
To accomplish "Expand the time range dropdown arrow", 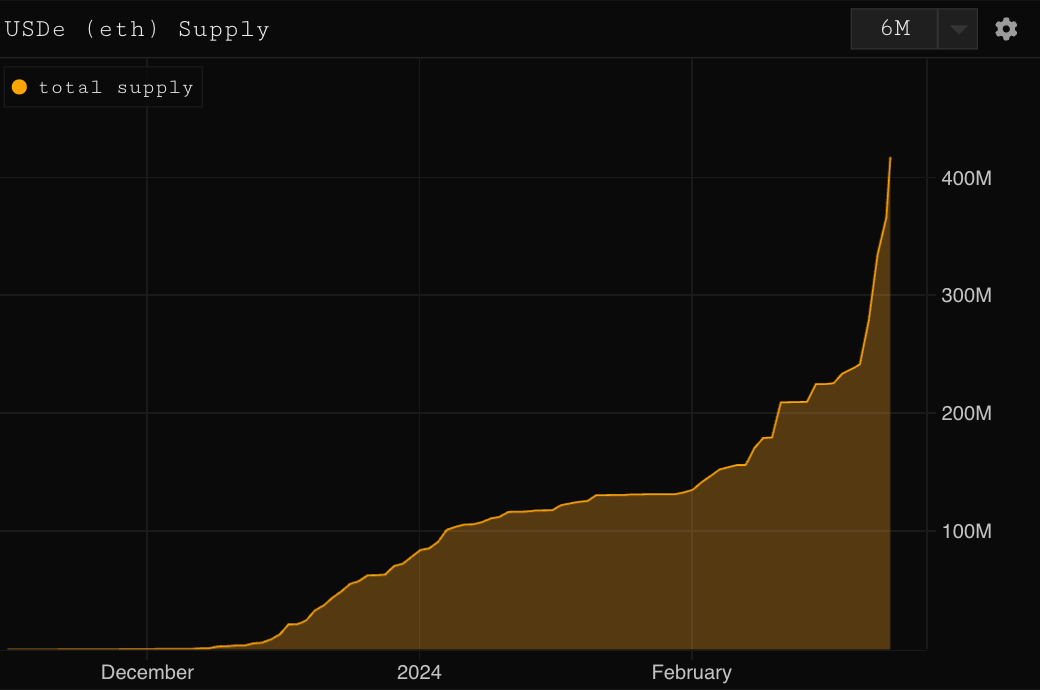I will [x=958, y=29].
